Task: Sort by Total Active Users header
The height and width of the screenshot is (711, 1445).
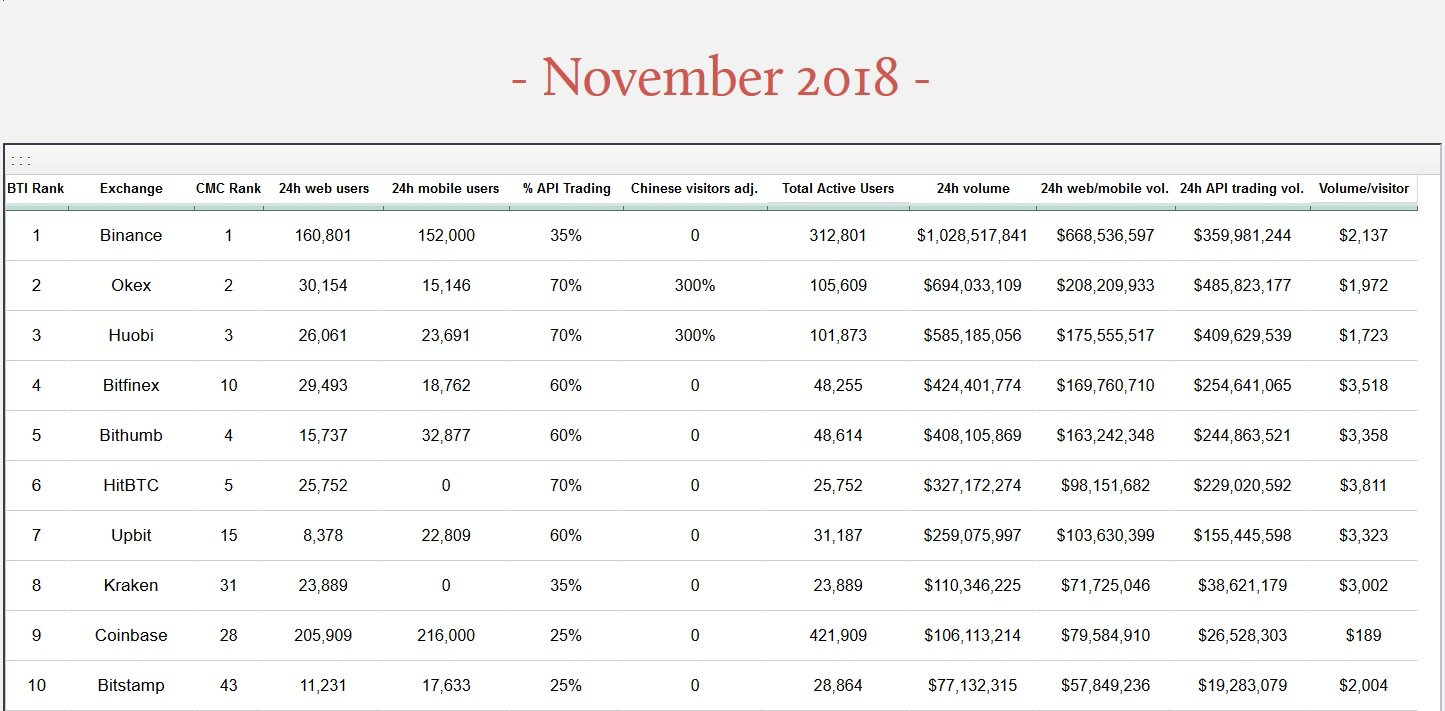Action: (x=838, y=188)
